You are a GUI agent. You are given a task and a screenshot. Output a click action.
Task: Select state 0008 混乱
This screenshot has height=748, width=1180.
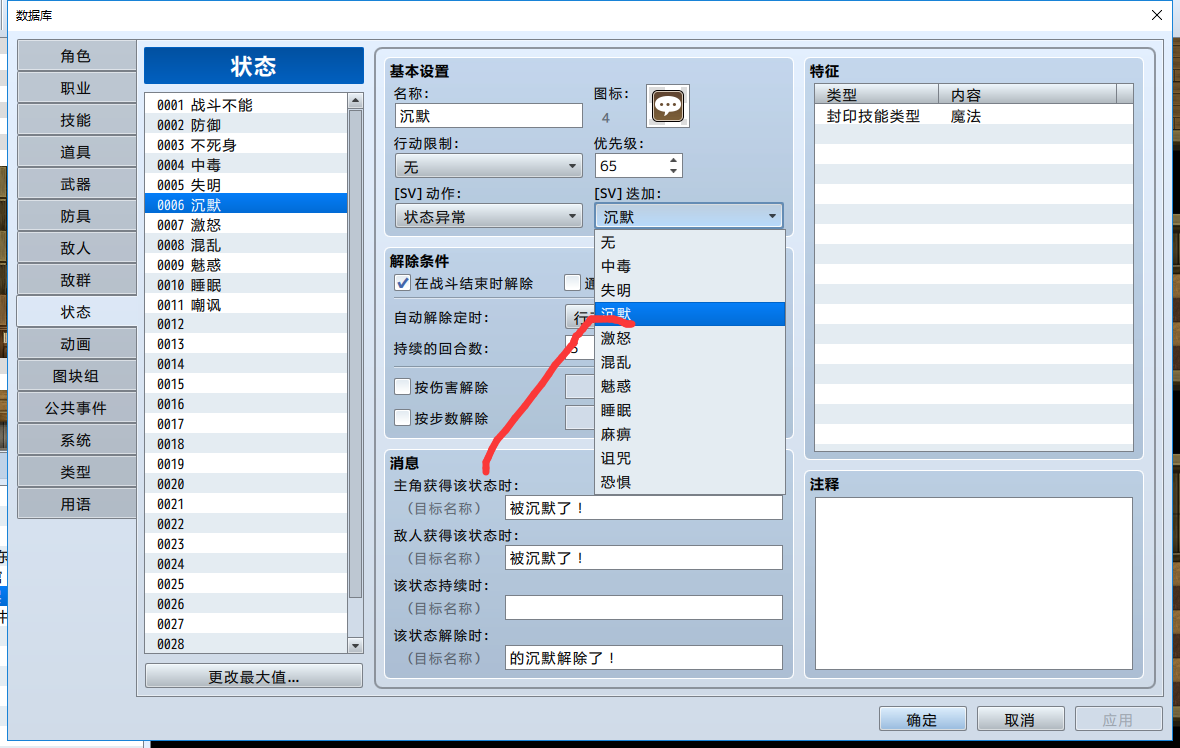click(246, 245)
